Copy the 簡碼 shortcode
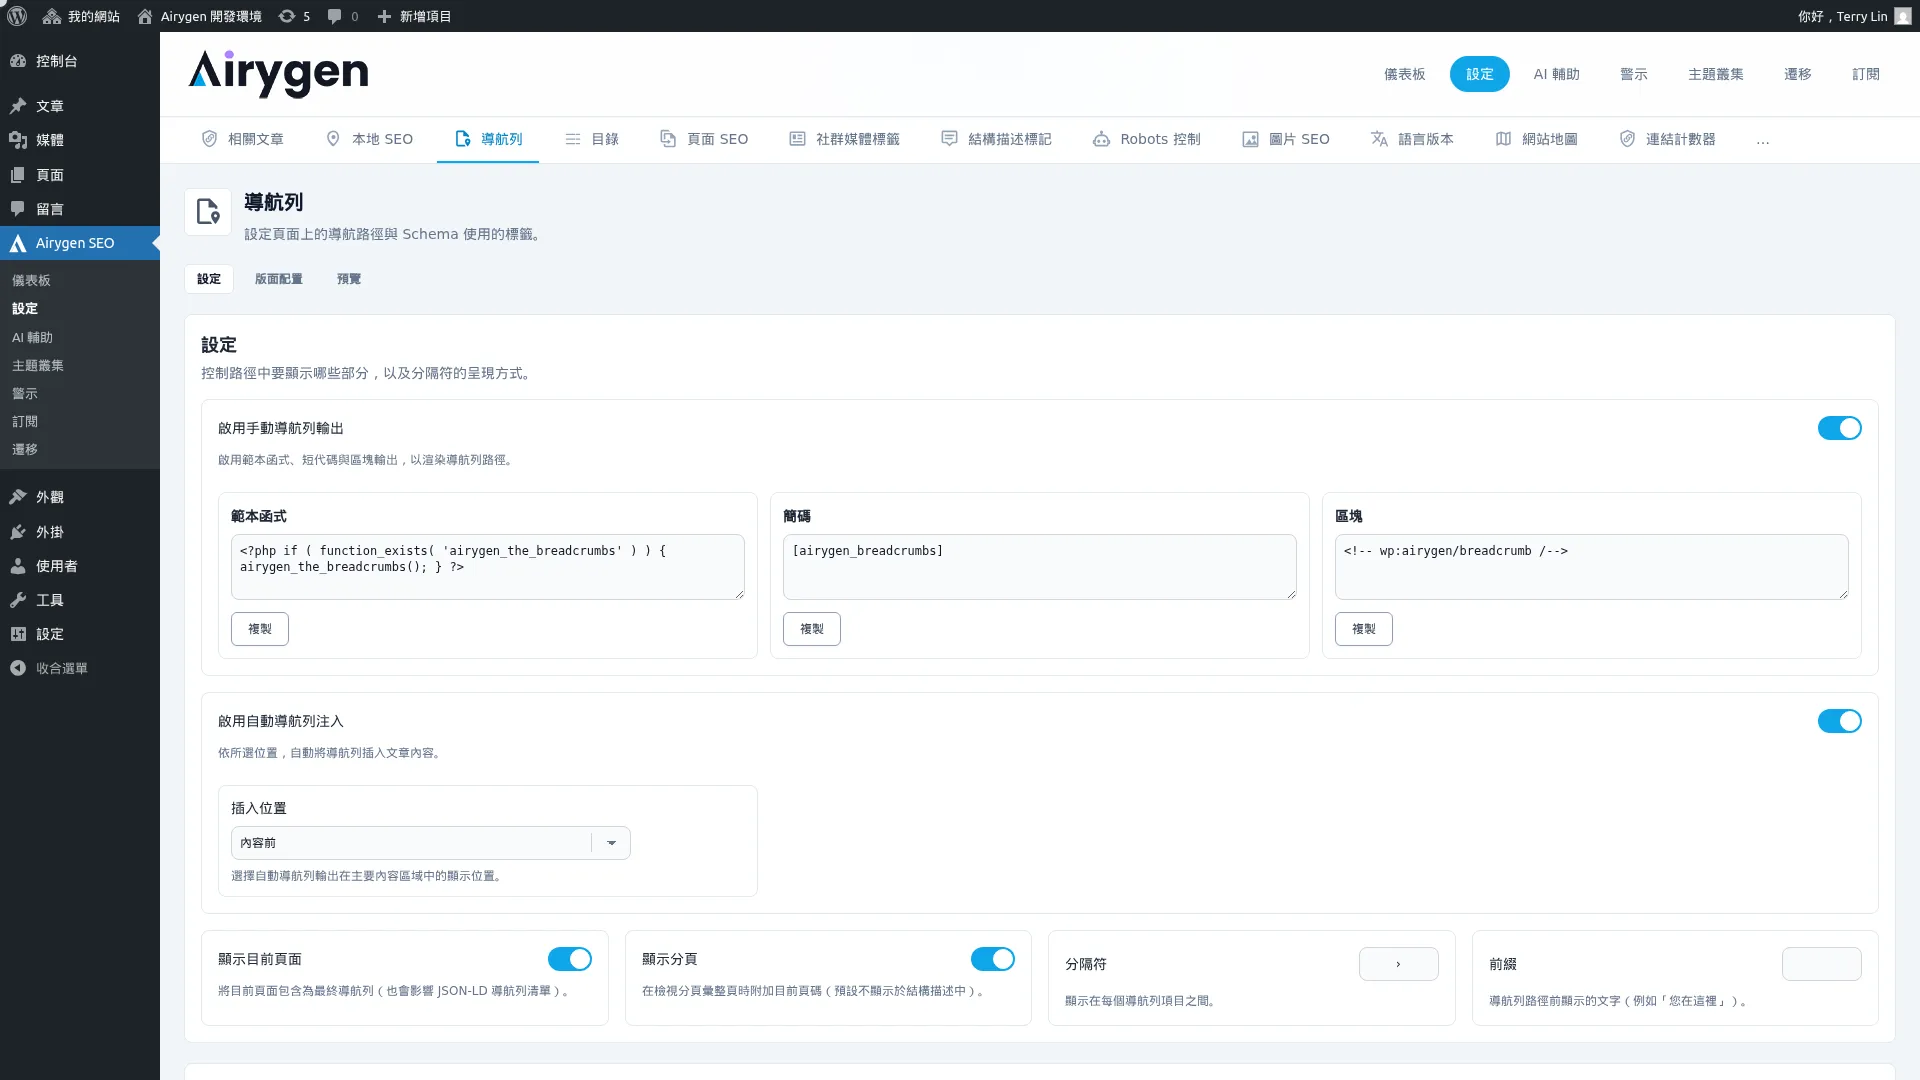Screen dimensions: 1920x1080 [812, 629]
